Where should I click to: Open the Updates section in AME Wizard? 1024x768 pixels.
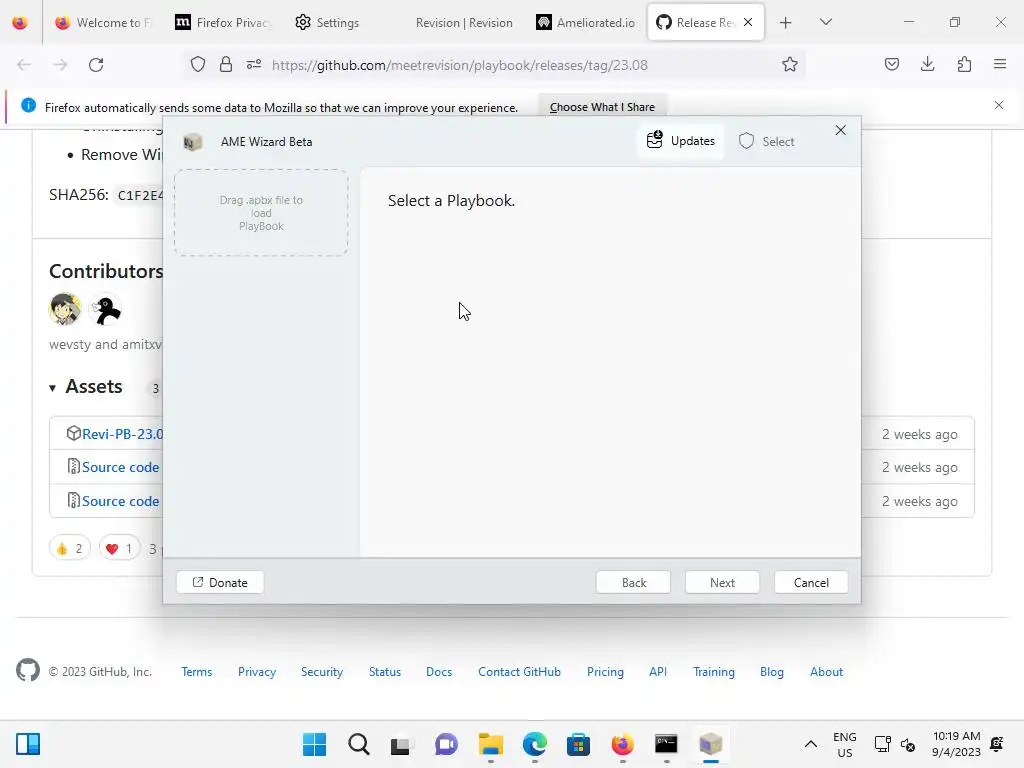(x=680, y=141)
